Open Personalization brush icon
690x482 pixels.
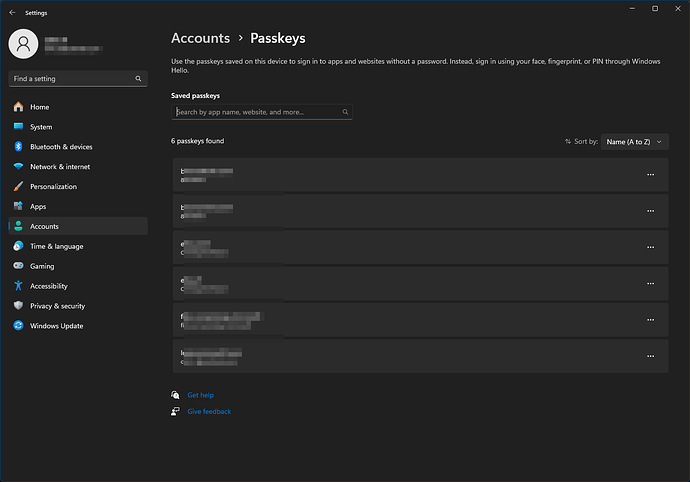[18, 187]
